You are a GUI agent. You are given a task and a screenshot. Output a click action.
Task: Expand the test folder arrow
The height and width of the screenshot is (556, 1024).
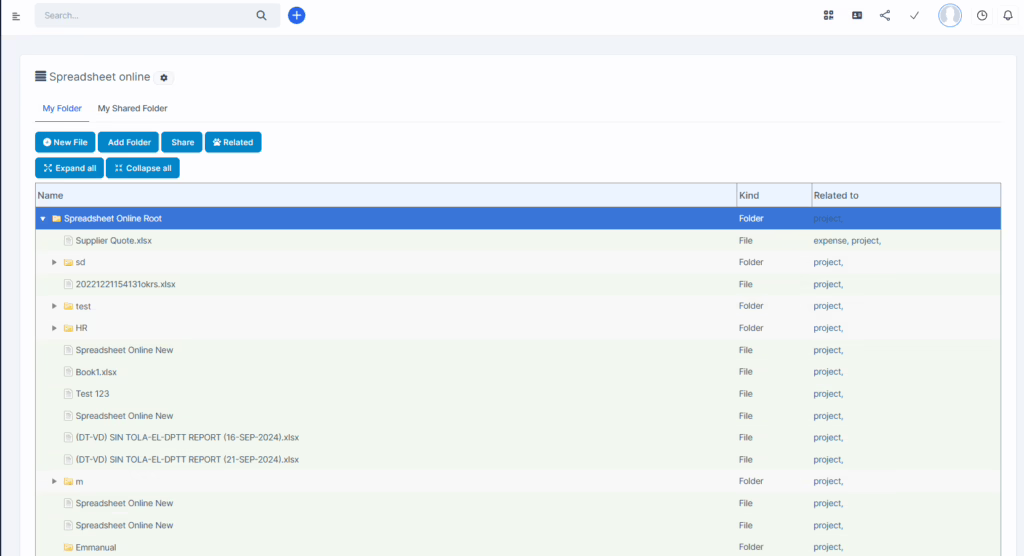[x=55, y=306]
